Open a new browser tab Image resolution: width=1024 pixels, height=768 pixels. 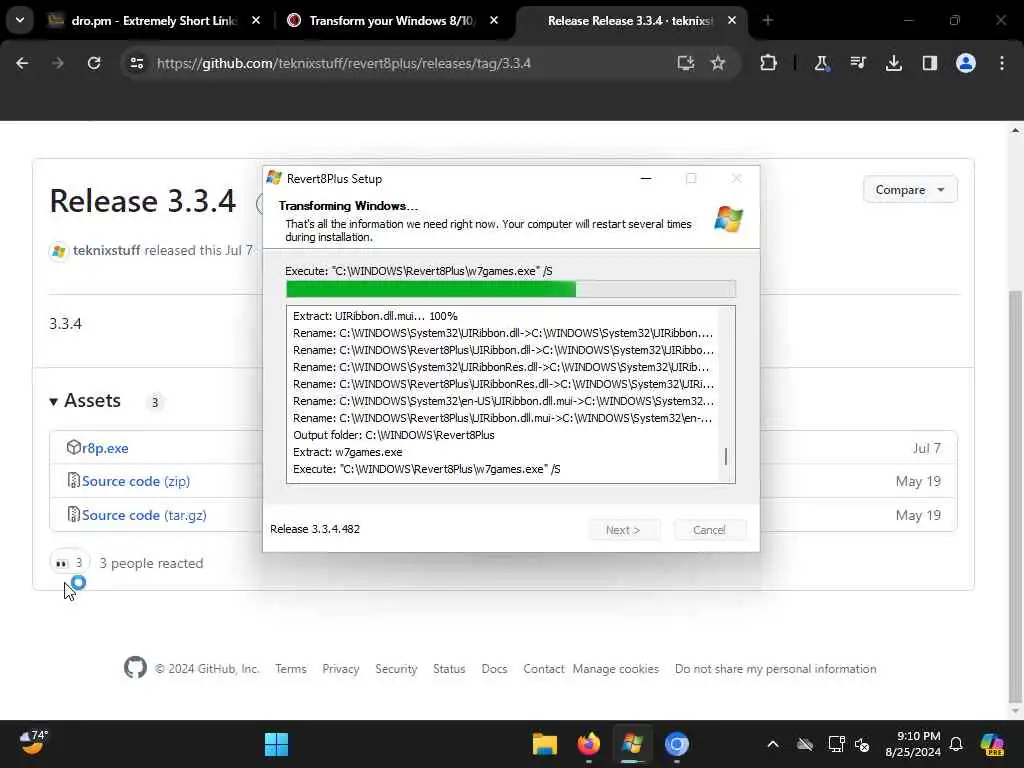click(x=767, y=21)
